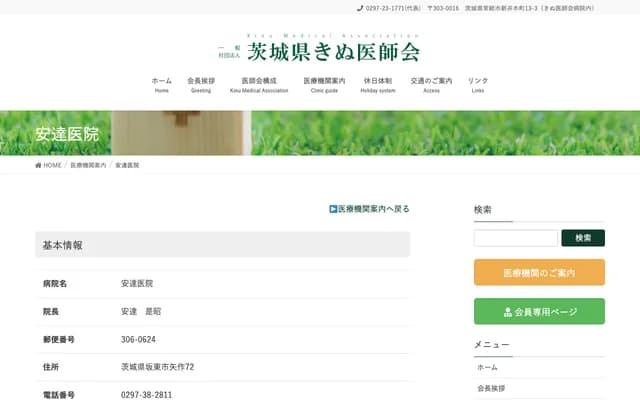Focus the sidebar search input field
Image resolution: width=640 pixels, height=400 pixels.
click(516, 238)
